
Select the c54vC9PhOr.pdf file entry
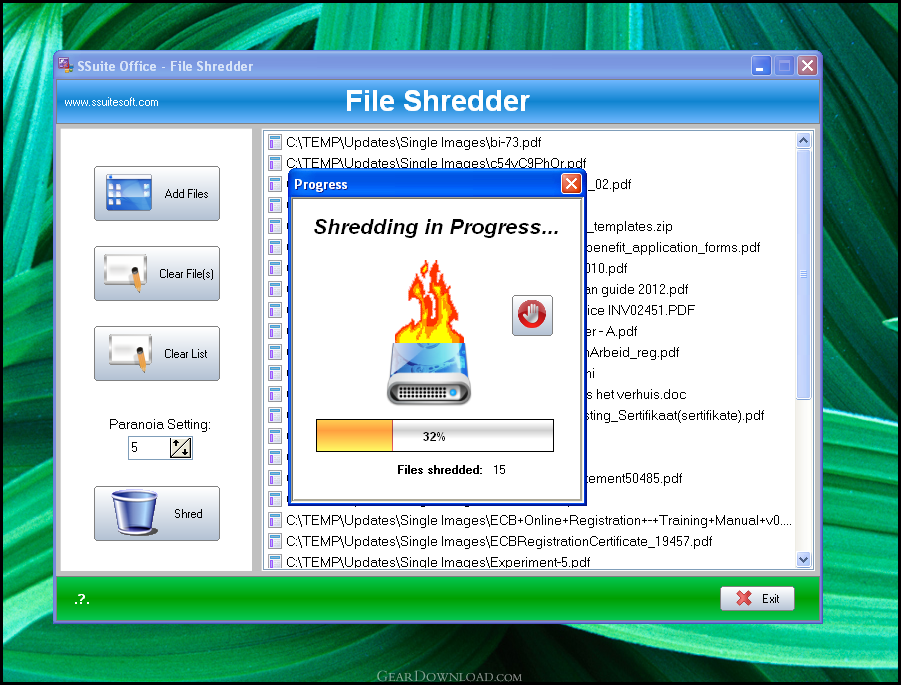[436, 163]
